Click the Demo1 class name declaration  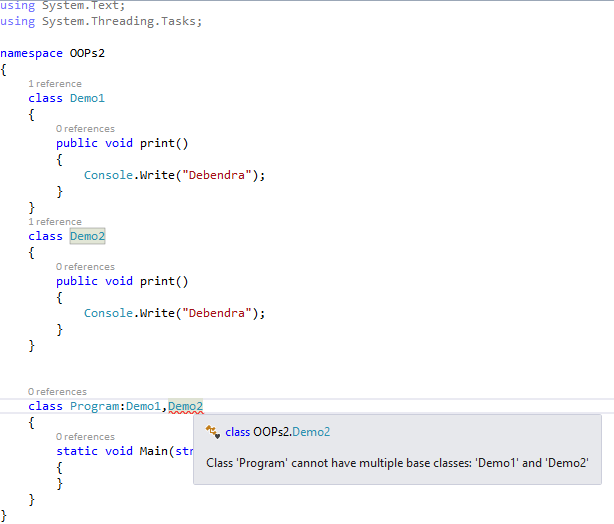tap(87, 98)
